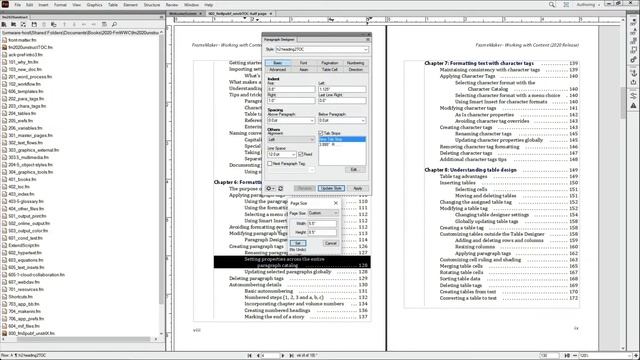Click the zoom out minus icon
This screenshot has width=640, height=360.
[x=575, y=356]
